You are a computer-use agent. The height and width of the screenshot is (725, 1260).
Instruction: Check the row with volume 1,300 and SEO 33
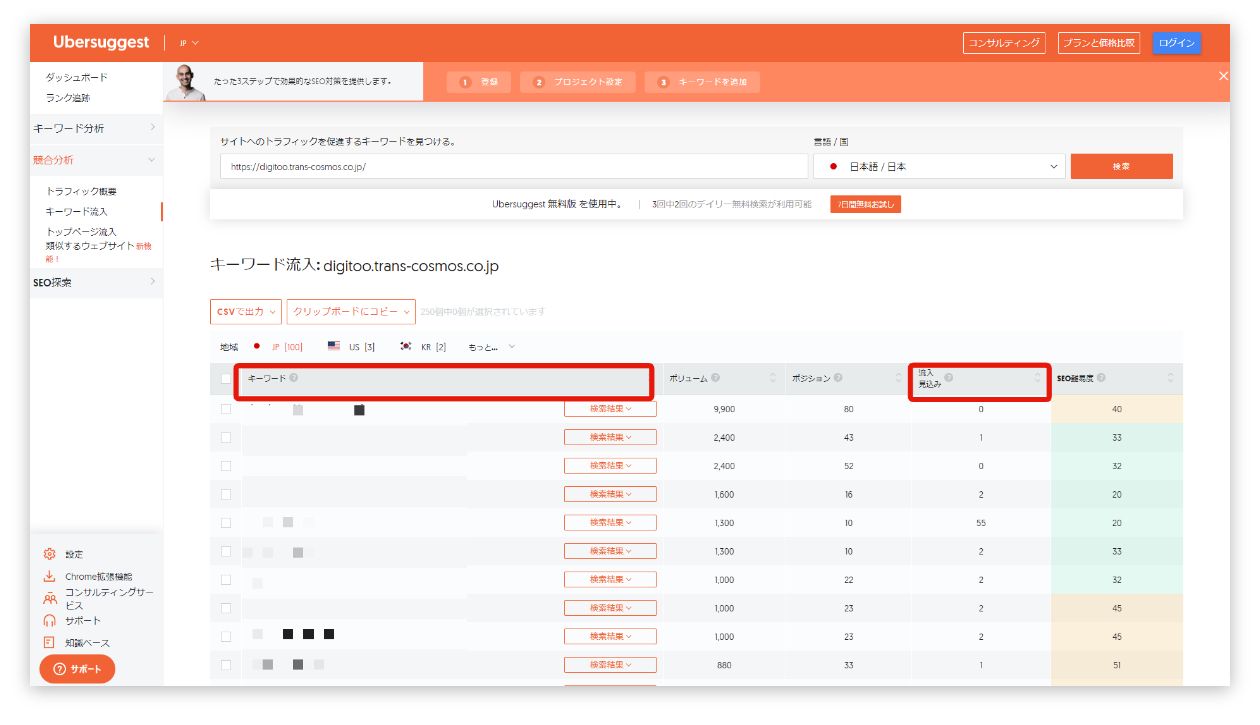[x=226, y=551]
